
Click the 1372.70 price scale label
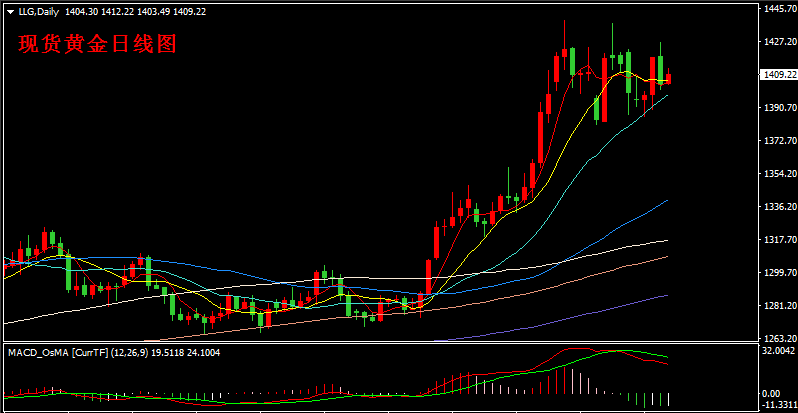[x=779, y=140]
